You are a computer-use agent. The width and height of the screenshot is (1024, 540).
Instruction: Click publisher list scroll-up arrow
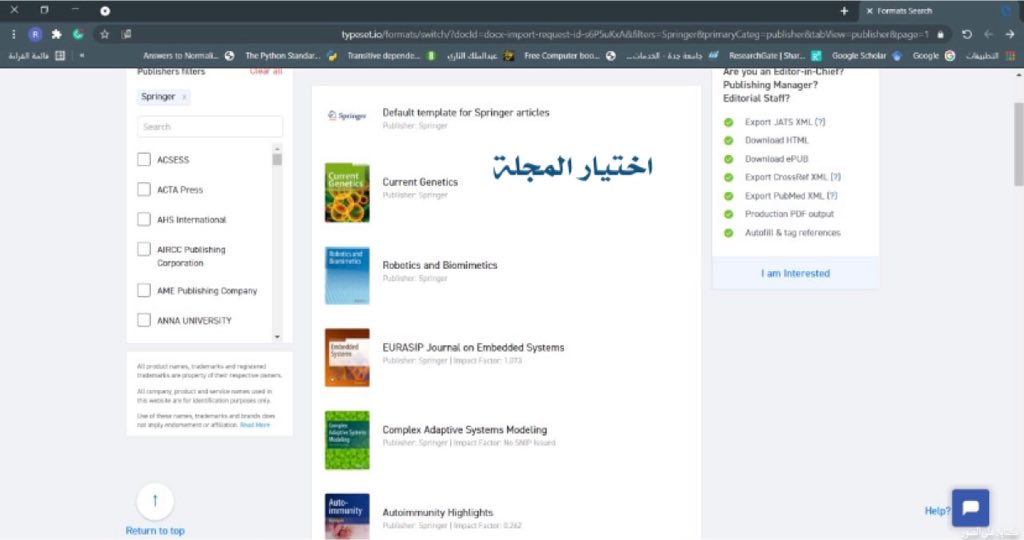[277, 149]
